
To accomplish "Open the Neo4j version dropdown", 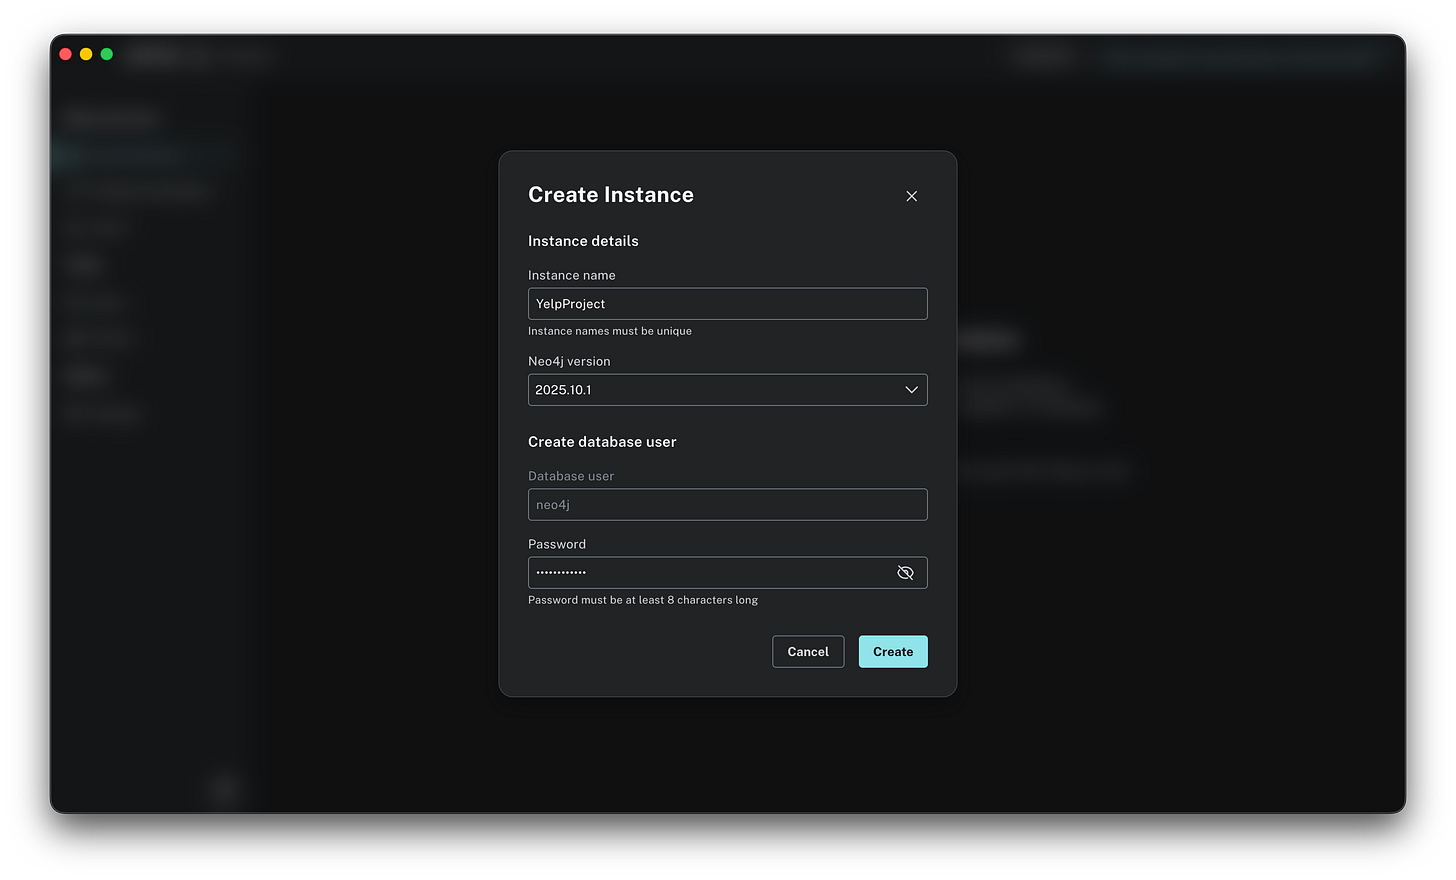I will point(727,389).
